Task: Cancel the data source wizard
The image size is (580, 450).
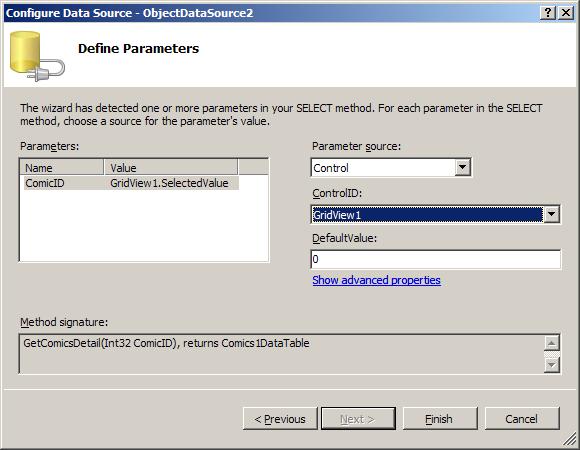Action: 522,419
